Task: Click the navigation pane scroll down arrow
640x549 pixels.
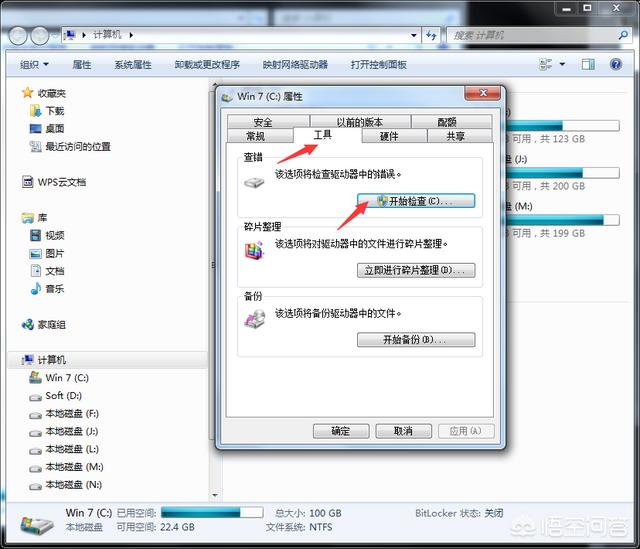Action: [215, 495]
